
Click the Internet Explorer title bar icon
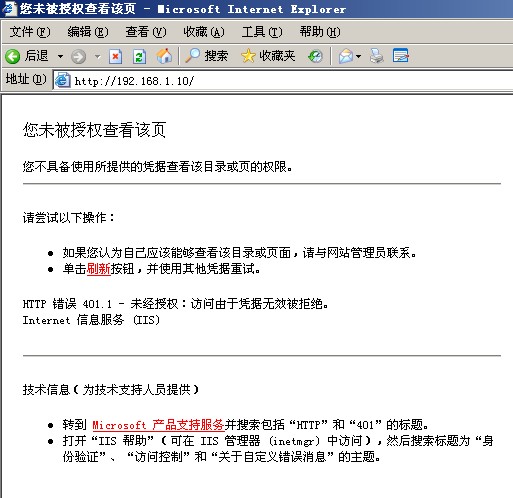(9, 8)
